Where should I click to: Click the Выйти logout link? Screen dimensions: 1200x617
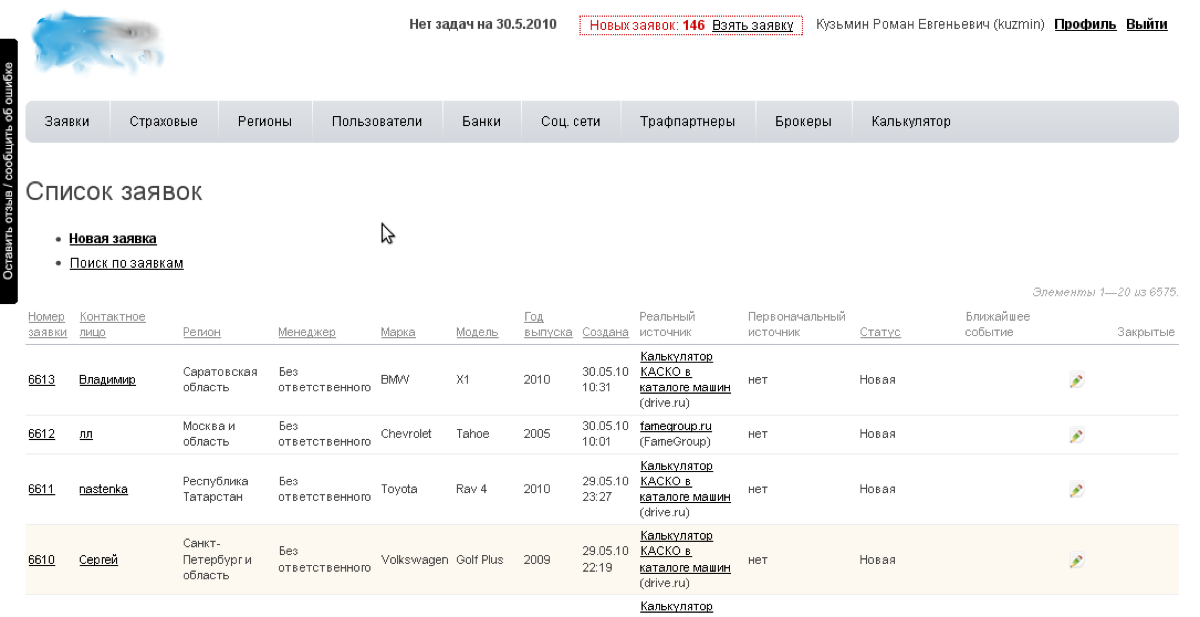pos(1147,25)
